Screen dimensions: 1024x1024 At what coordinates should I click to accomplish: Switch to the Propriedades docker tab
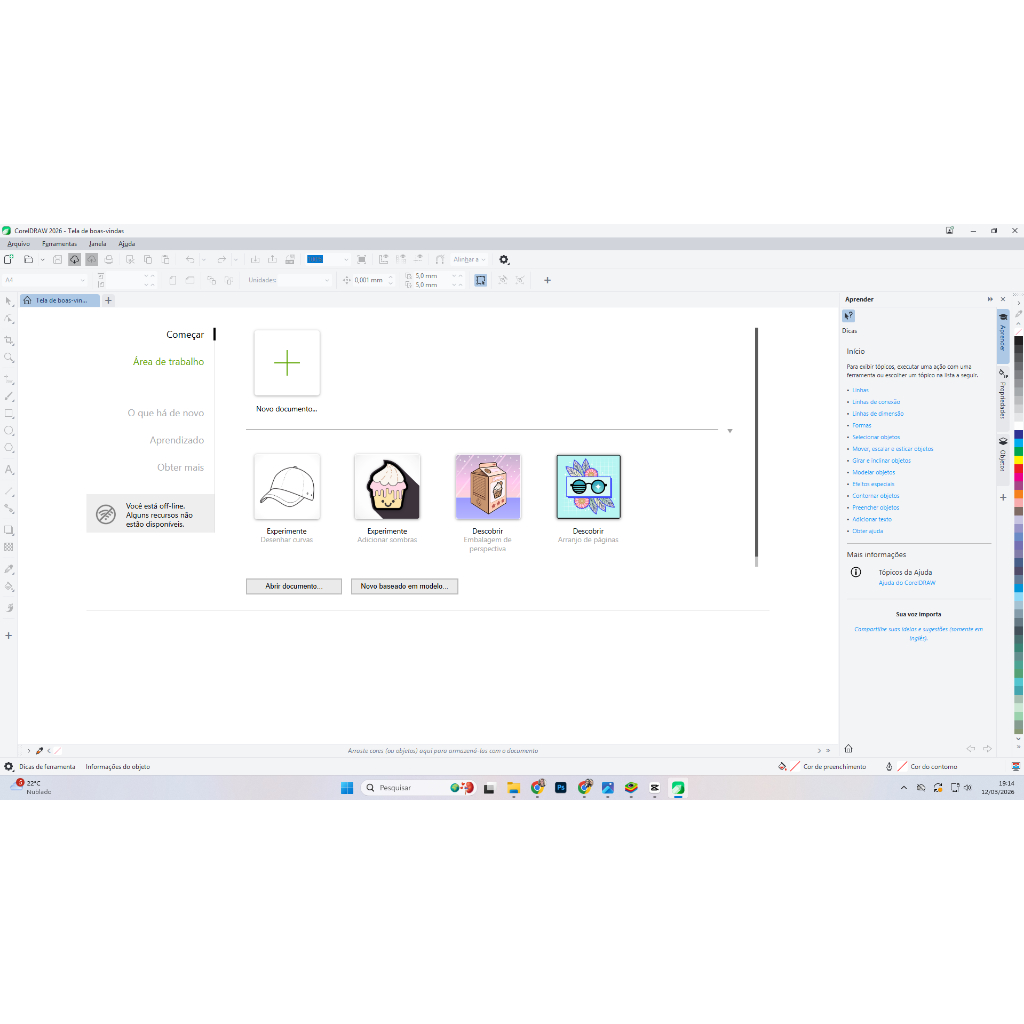click(x=1002, y=397)
